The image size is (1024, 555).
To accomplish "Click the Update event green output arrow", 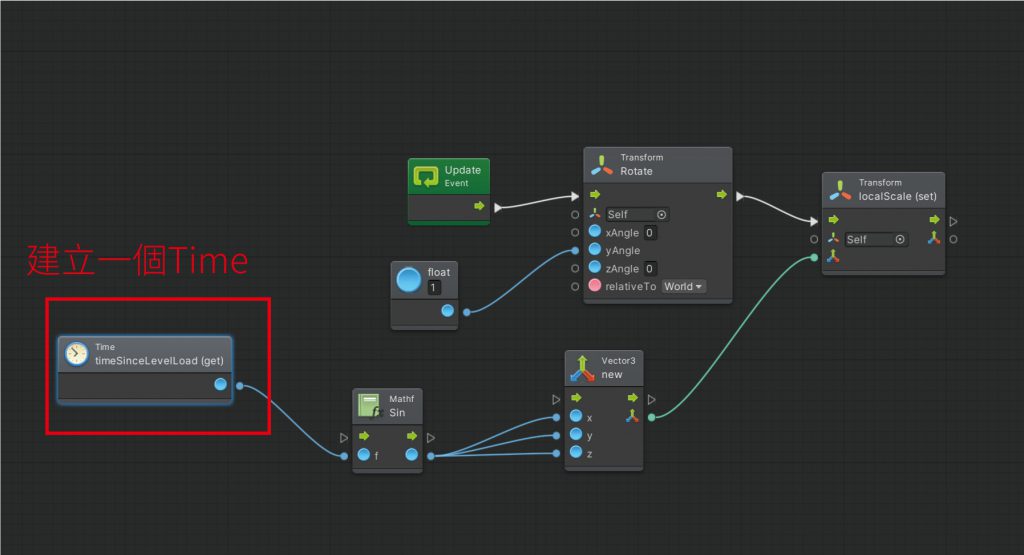I will pos(479,206).
